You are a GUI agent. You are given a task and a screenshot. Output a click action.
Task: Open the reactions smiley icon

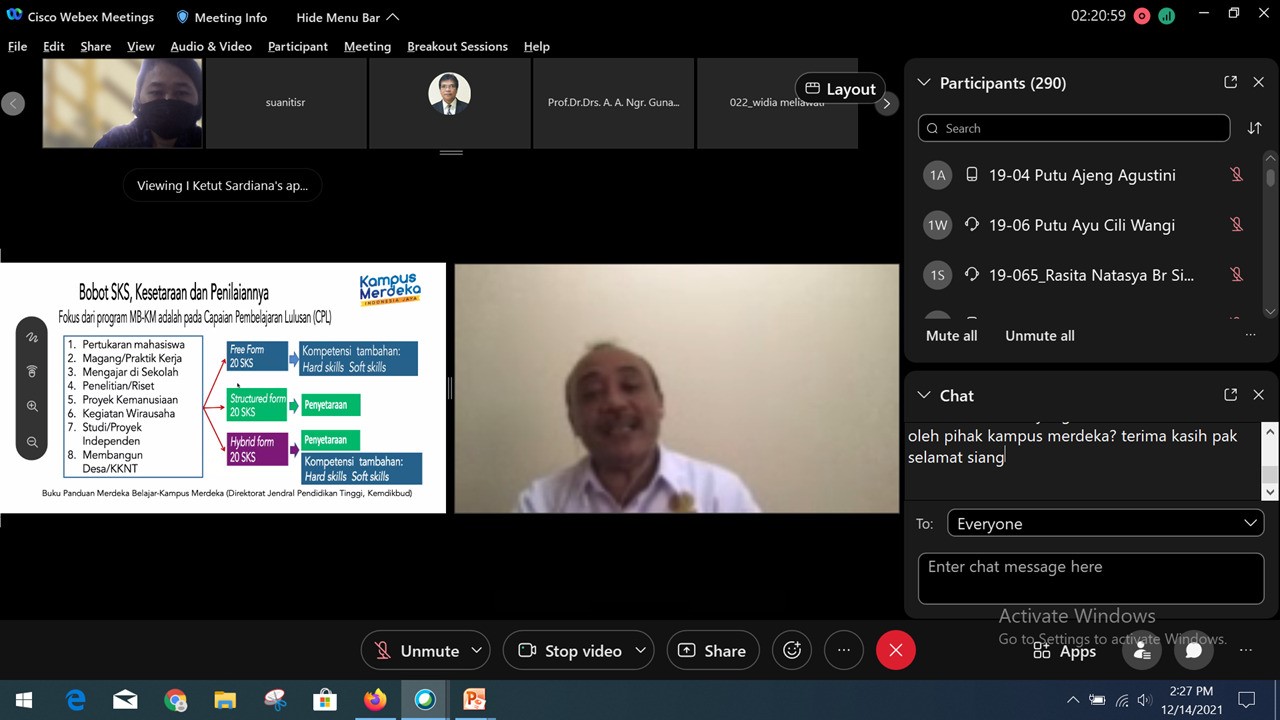coord(792,651)
